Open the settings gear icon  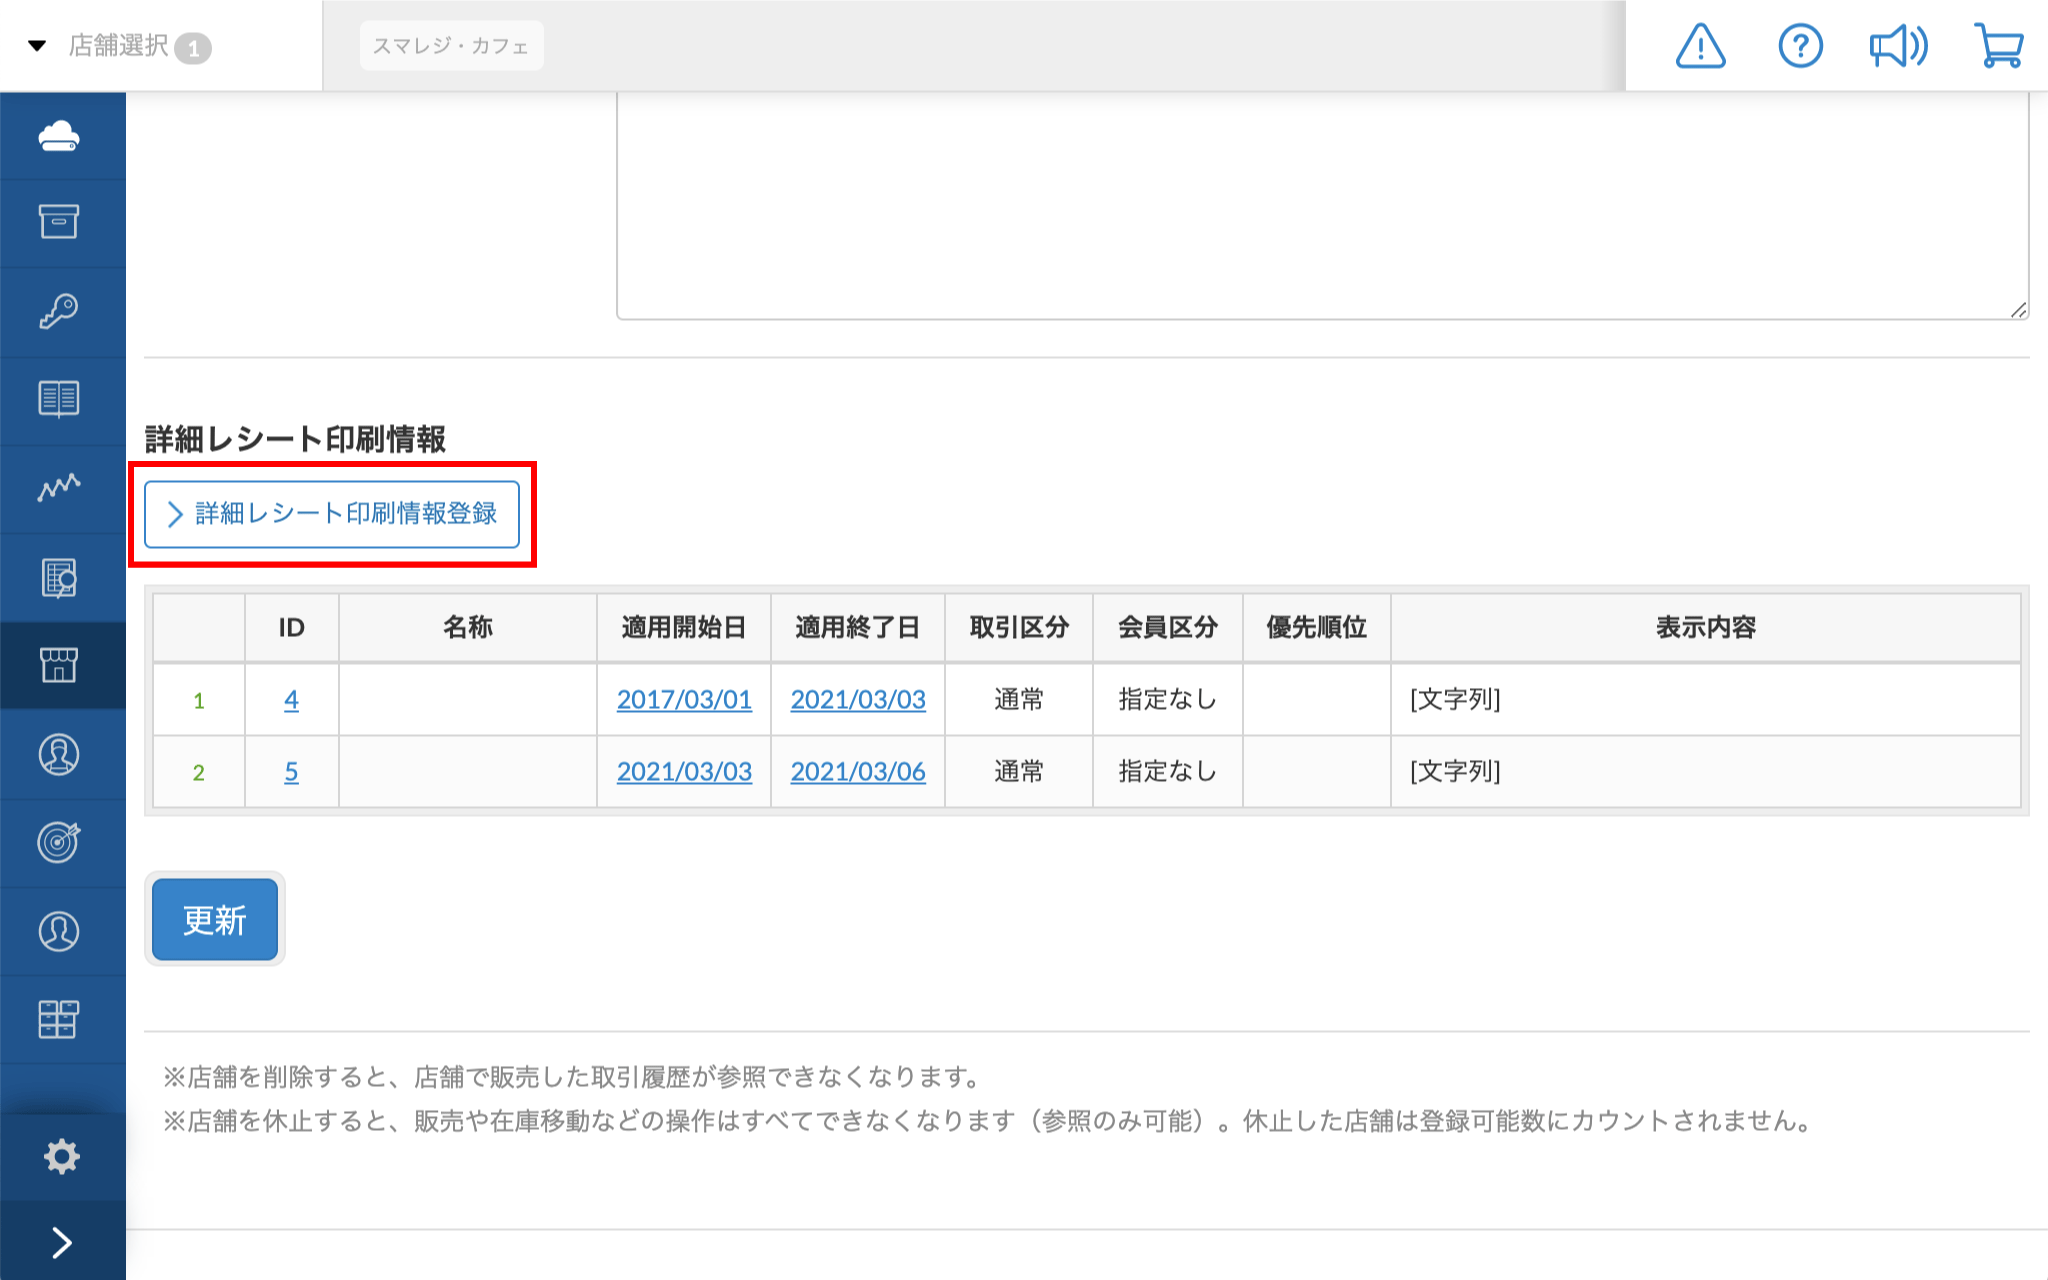click(x=61, y=1156)
